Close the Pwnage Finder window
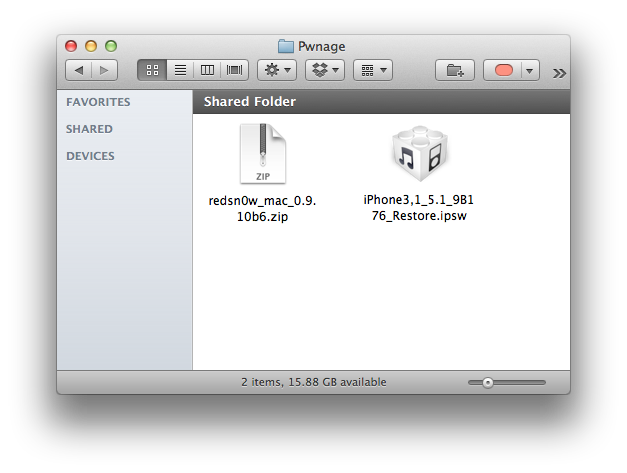This screenshot has width=627, height=473. coord(71,46)
